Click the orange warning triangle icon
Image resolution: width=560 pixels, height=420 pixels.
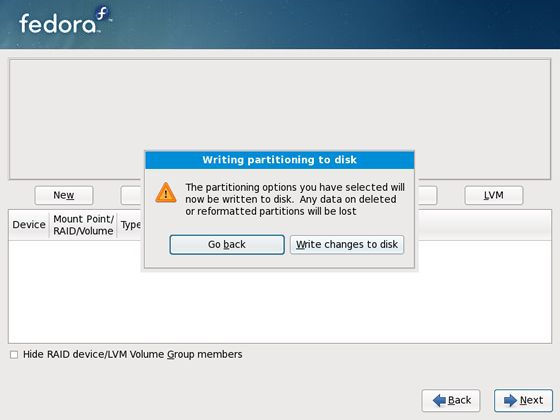(x=166, y=193)
